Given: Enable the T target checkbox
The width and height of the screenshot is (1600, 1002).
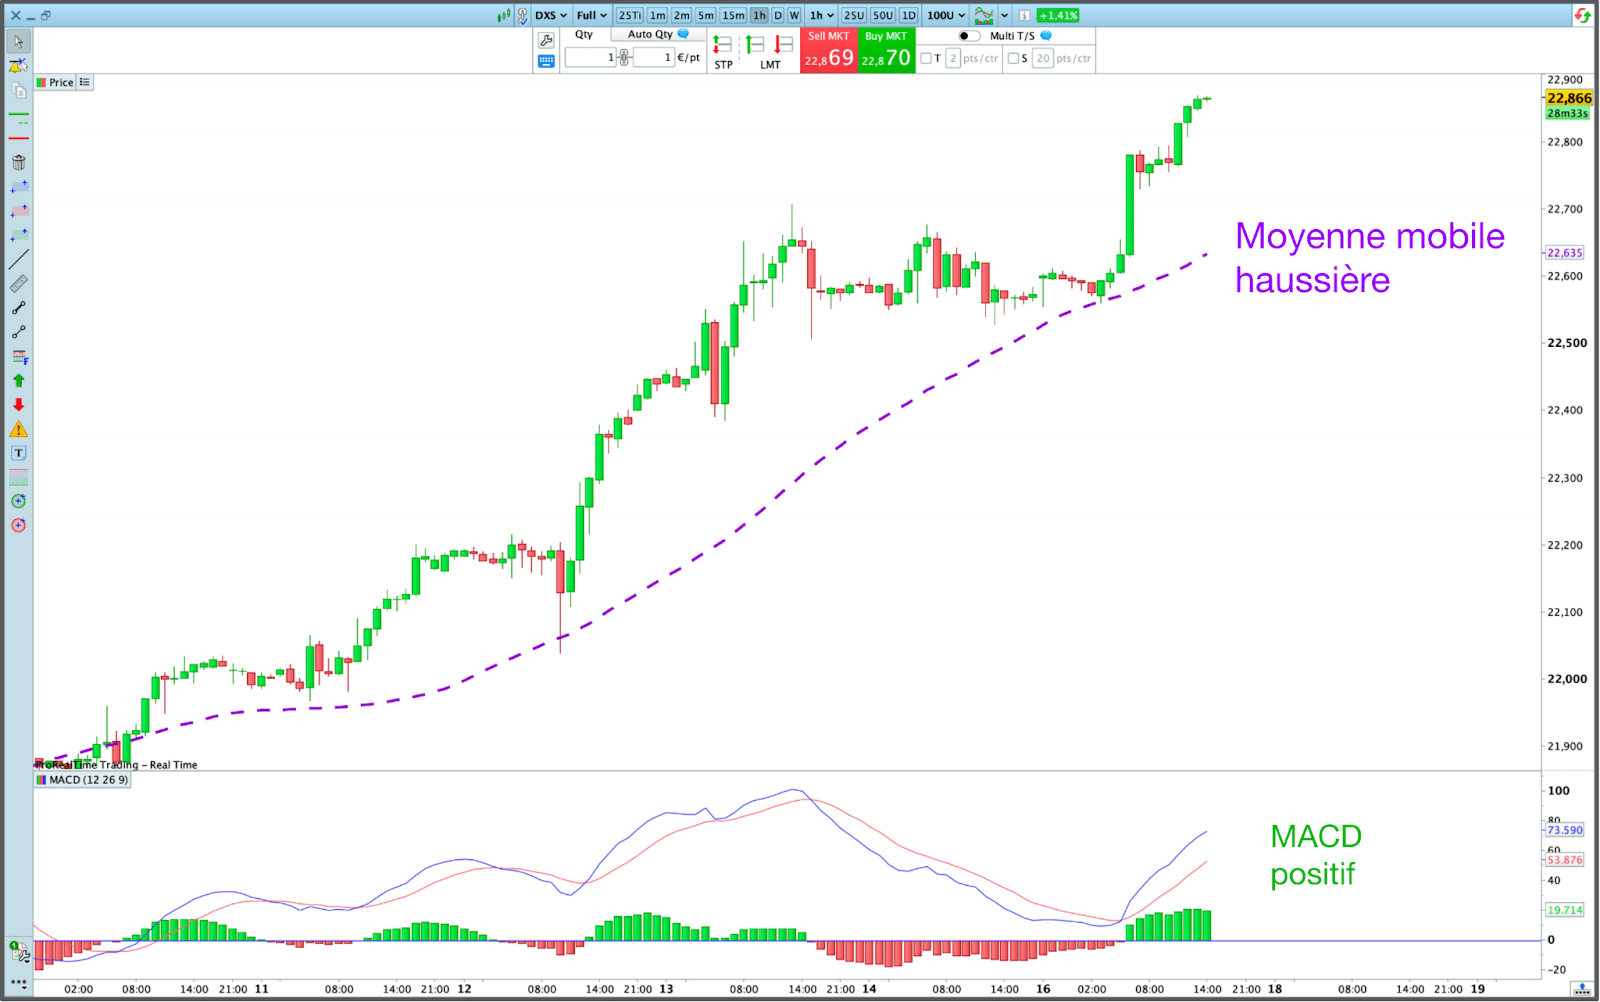Looking at the screenshot, I should click(x=926, y=58).
